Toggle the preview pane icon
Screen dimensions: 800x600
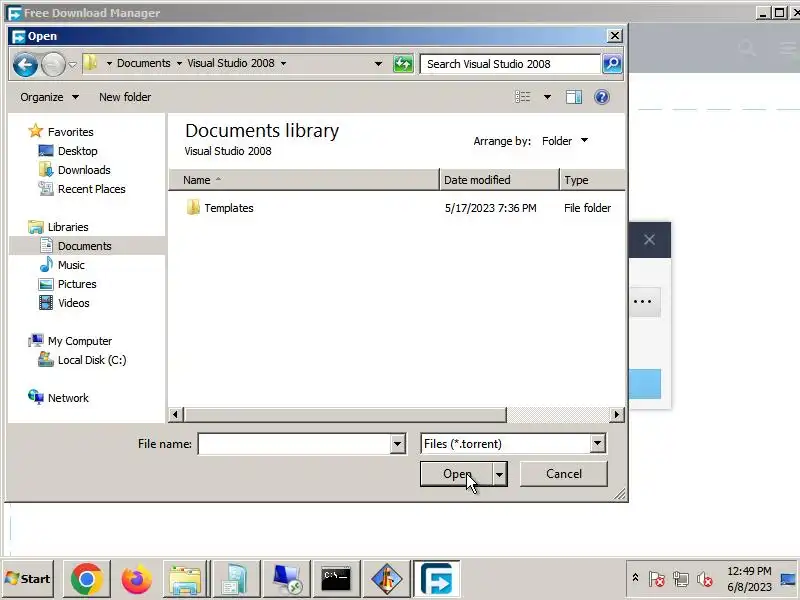tap(574, 97)
